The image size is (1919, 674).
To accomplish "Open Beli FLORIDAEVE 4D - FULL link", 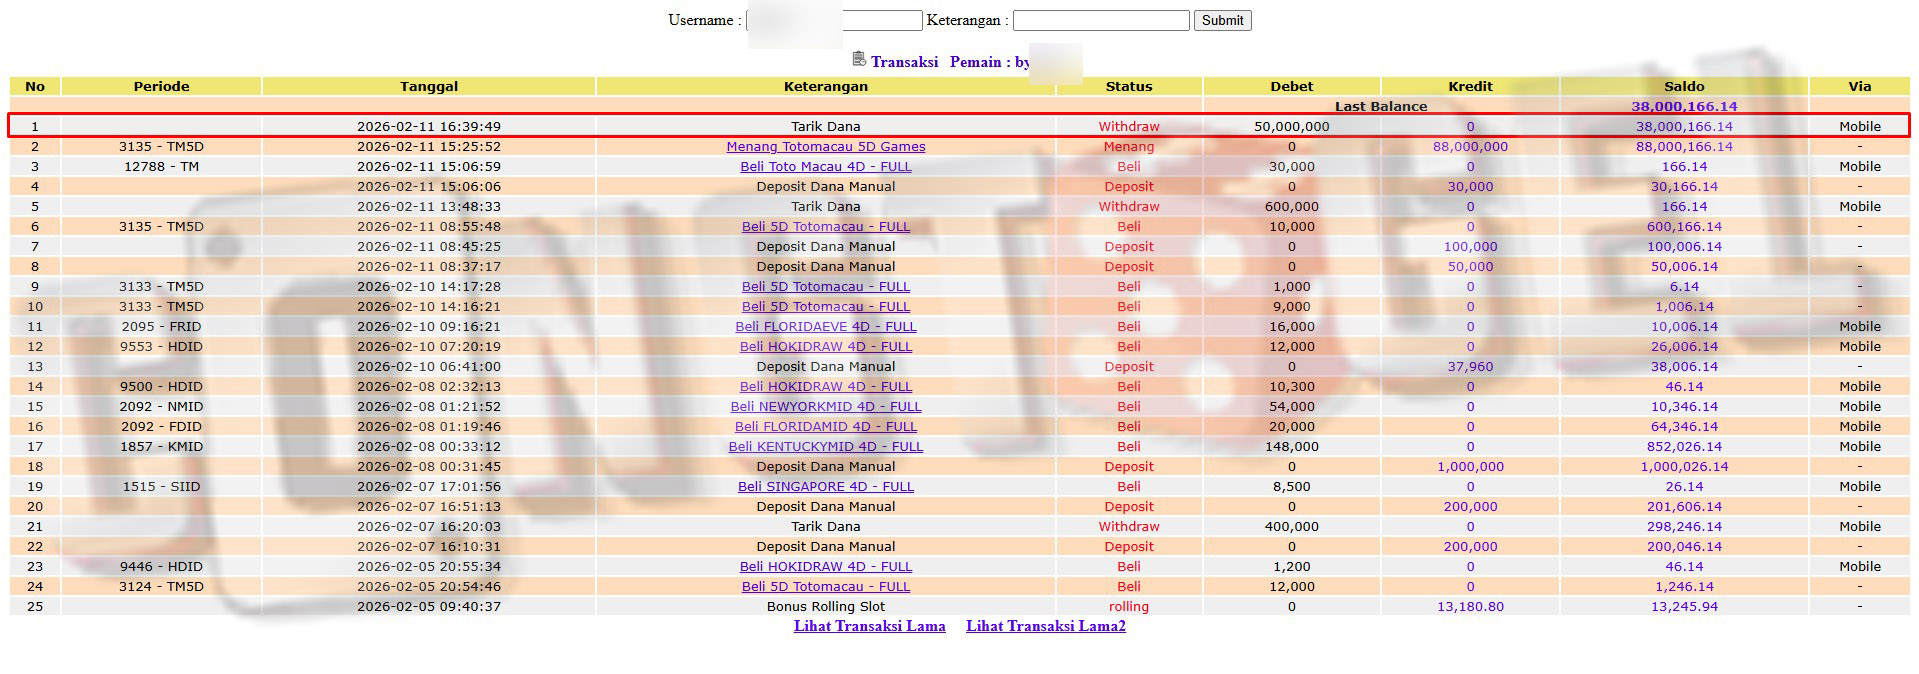I will [x=825, y=327].
